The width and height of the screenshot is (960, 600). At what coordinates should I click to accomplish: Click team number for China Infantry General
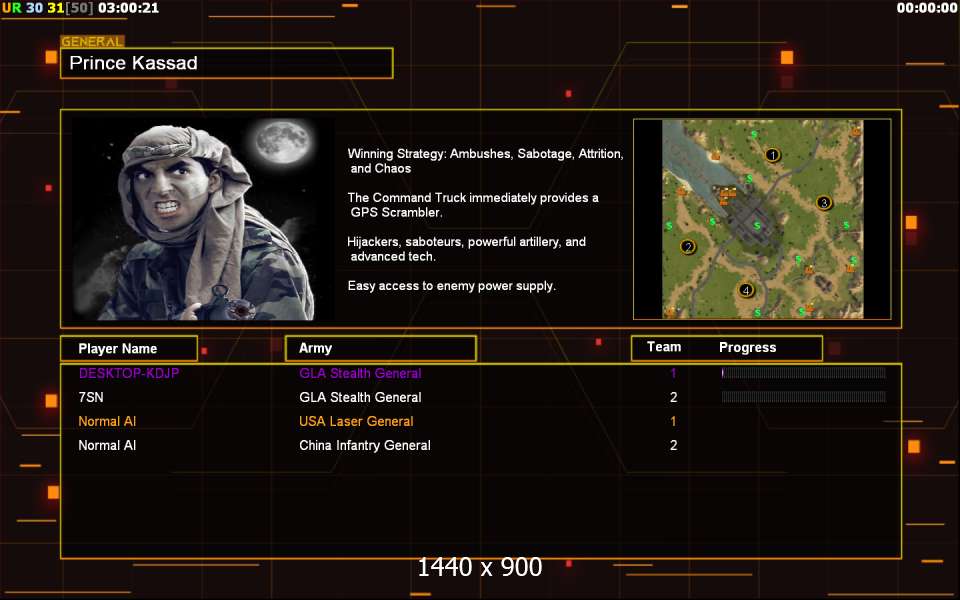(673, 445)
